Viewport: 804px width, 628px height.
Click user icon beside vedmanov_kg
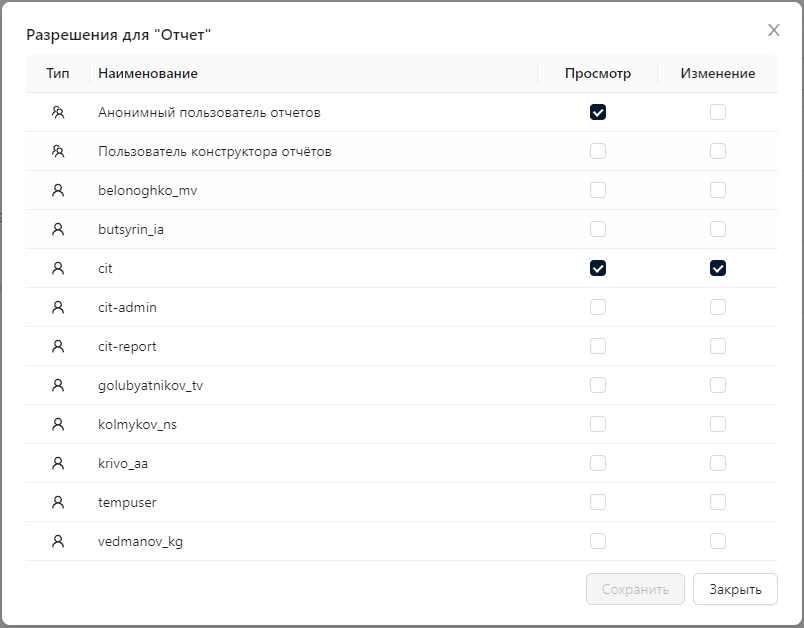pos(58,541)
